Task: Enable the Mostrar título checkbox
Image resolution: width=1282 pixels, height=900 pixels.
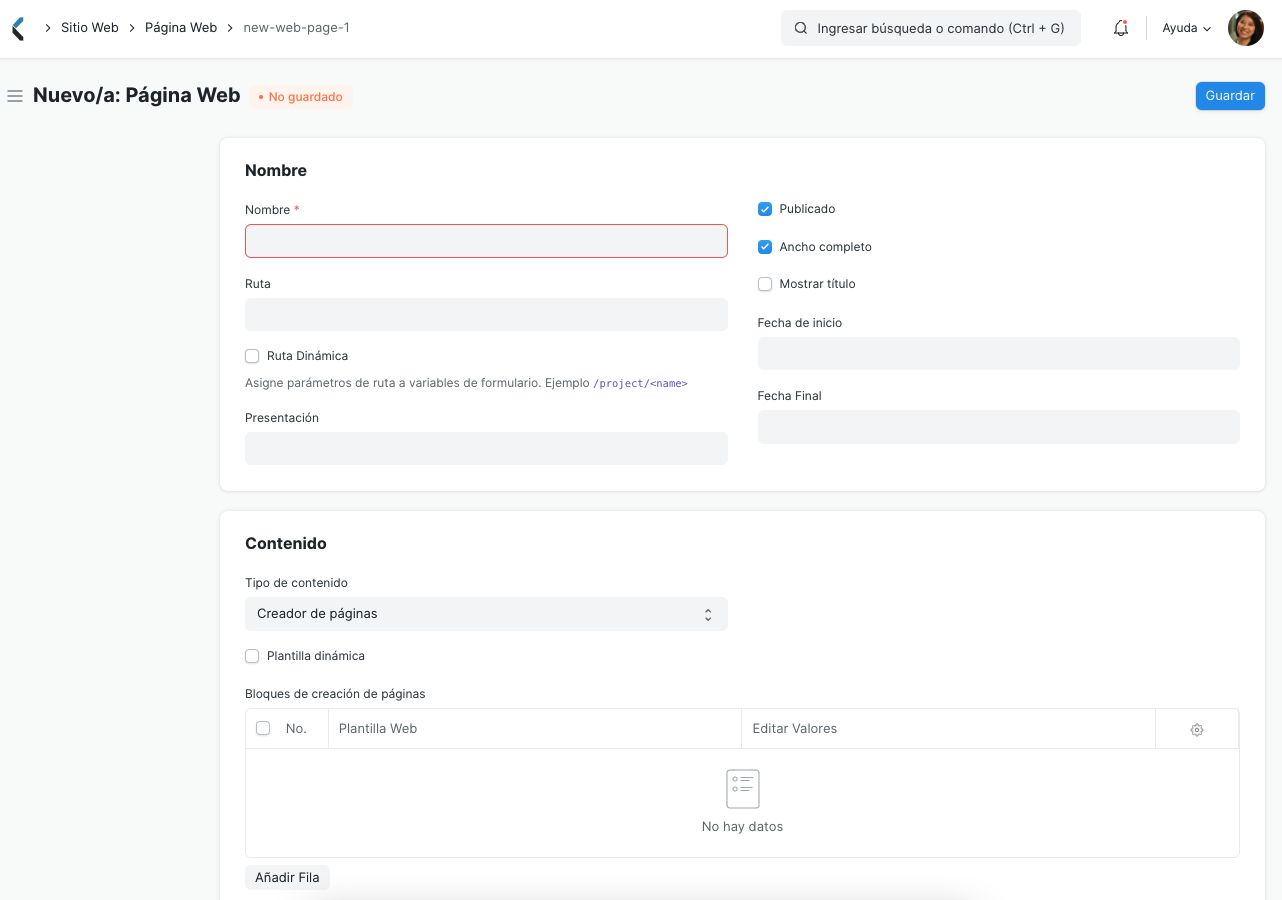Action: [x=765, y=284]
